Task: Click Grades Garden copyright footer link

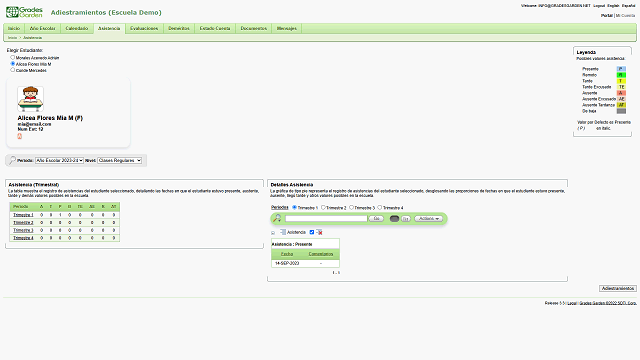Action: tap(608, 303)
